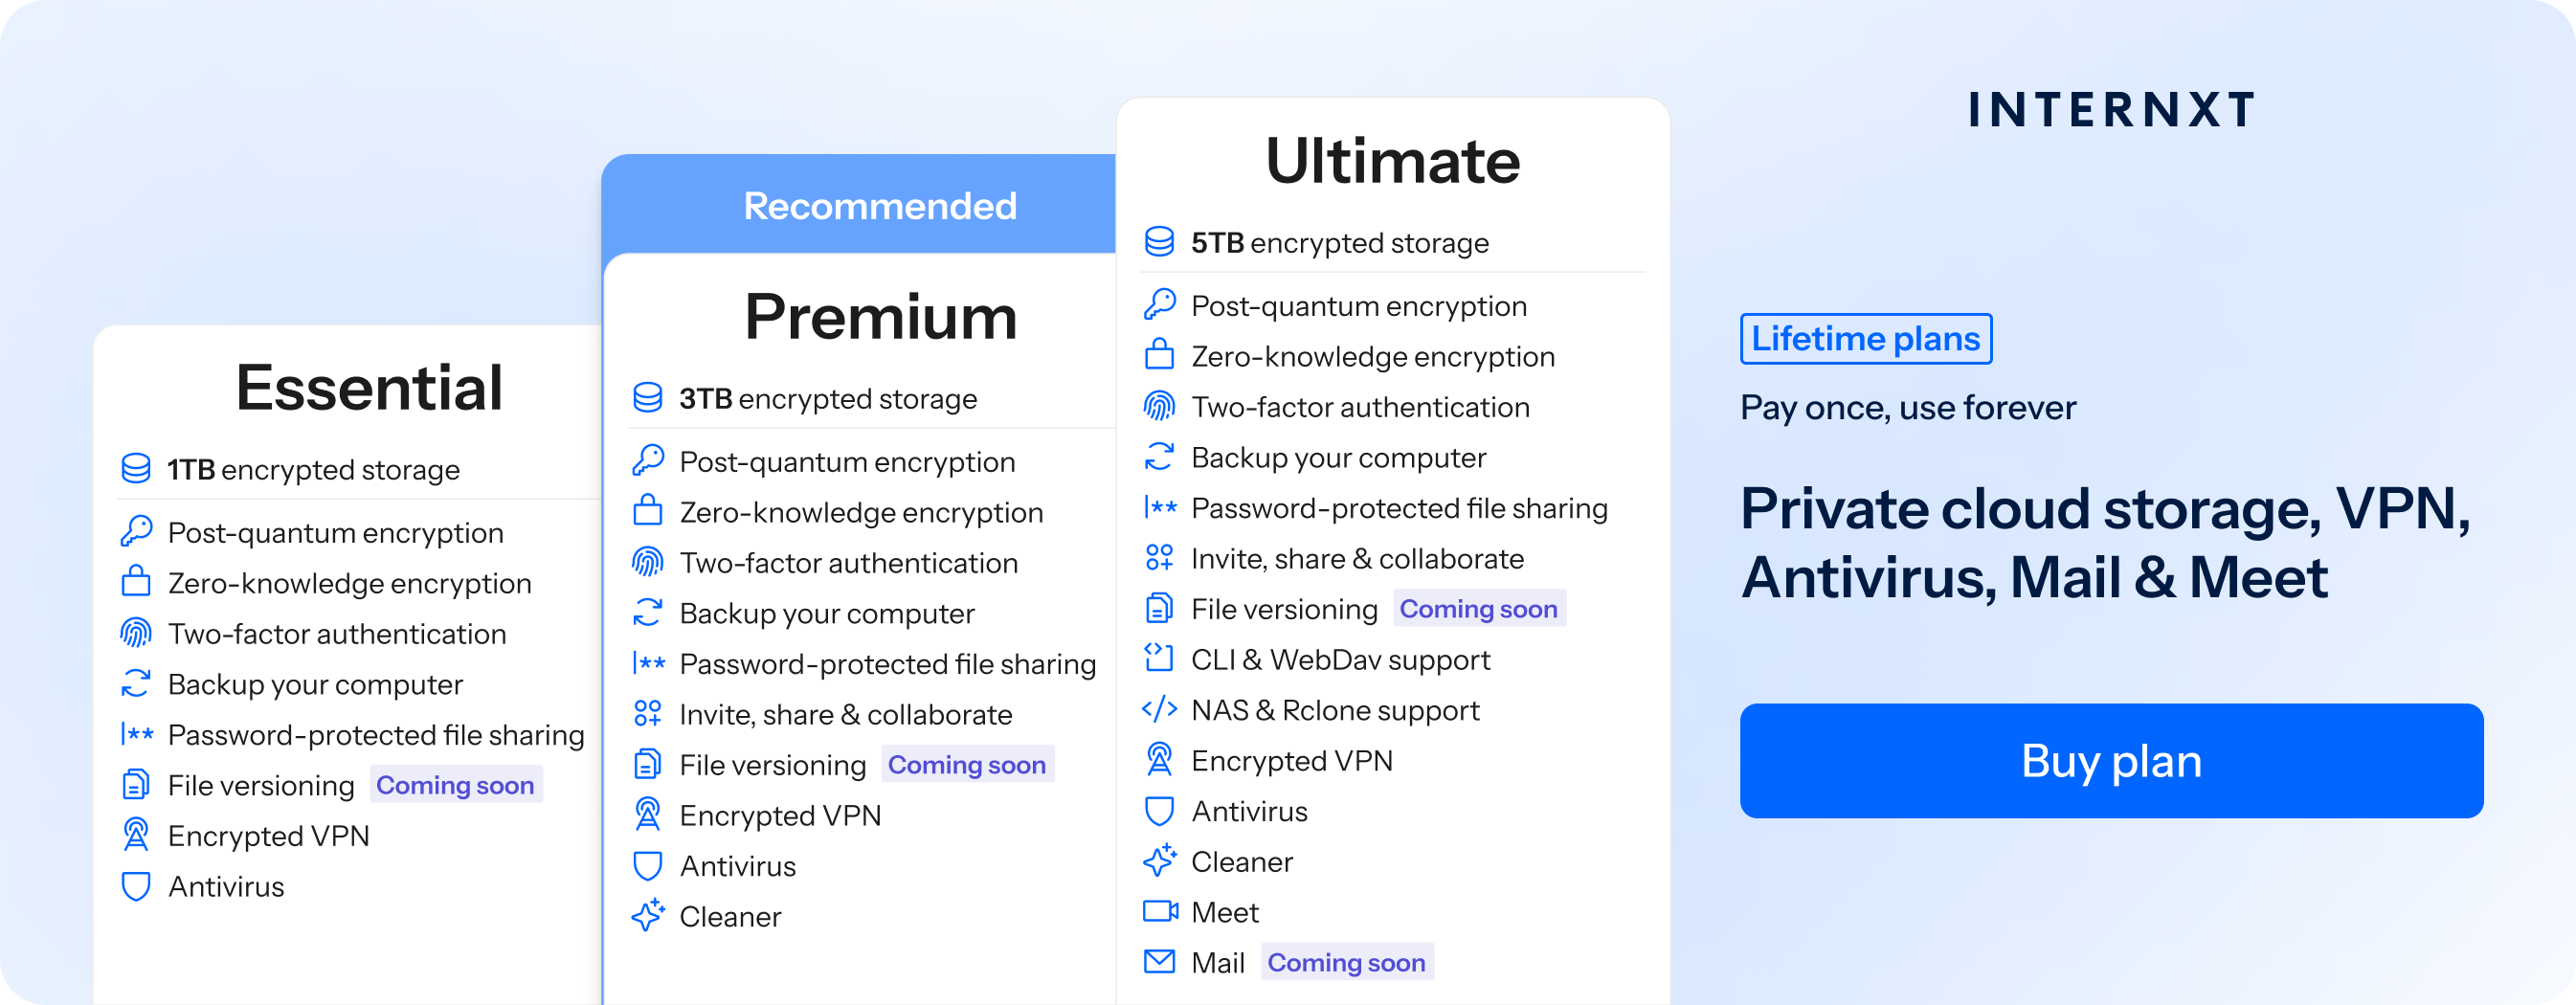Click the post-quantum encryption key icon under Ultimate
2576x1005 pixels.
tap(1160, 306)
